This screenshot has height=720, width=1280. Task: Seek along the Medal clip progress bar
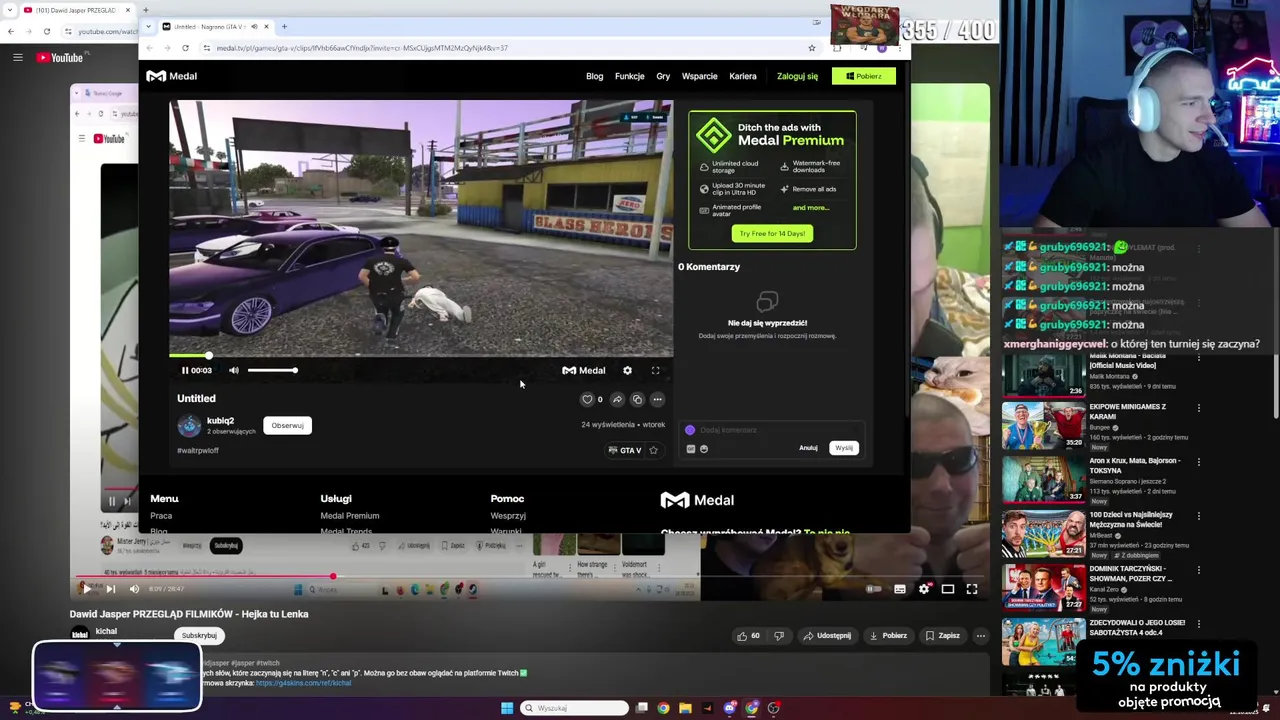[421, 355]
